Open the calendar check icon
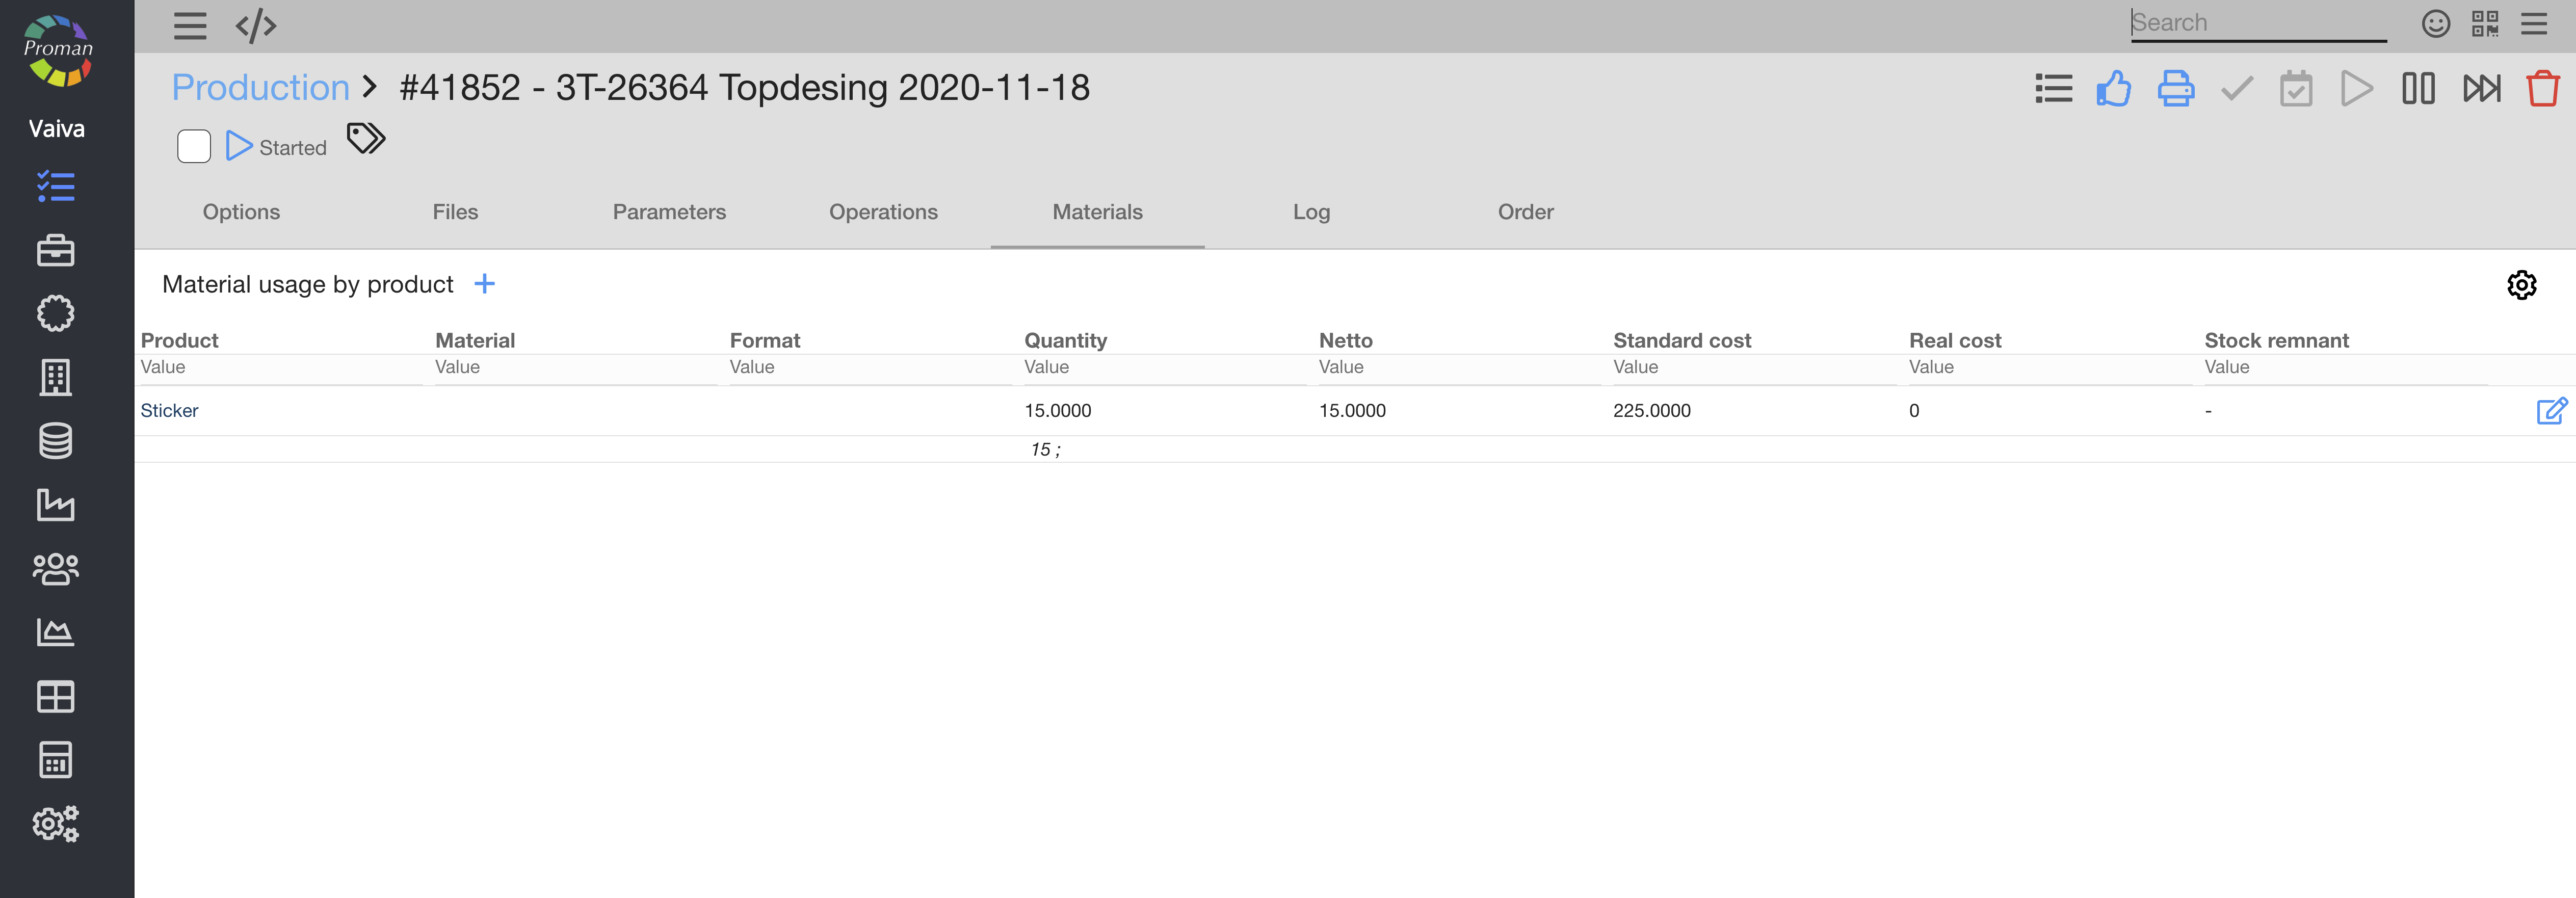The image size is (2576, 898). [2296, 89]
